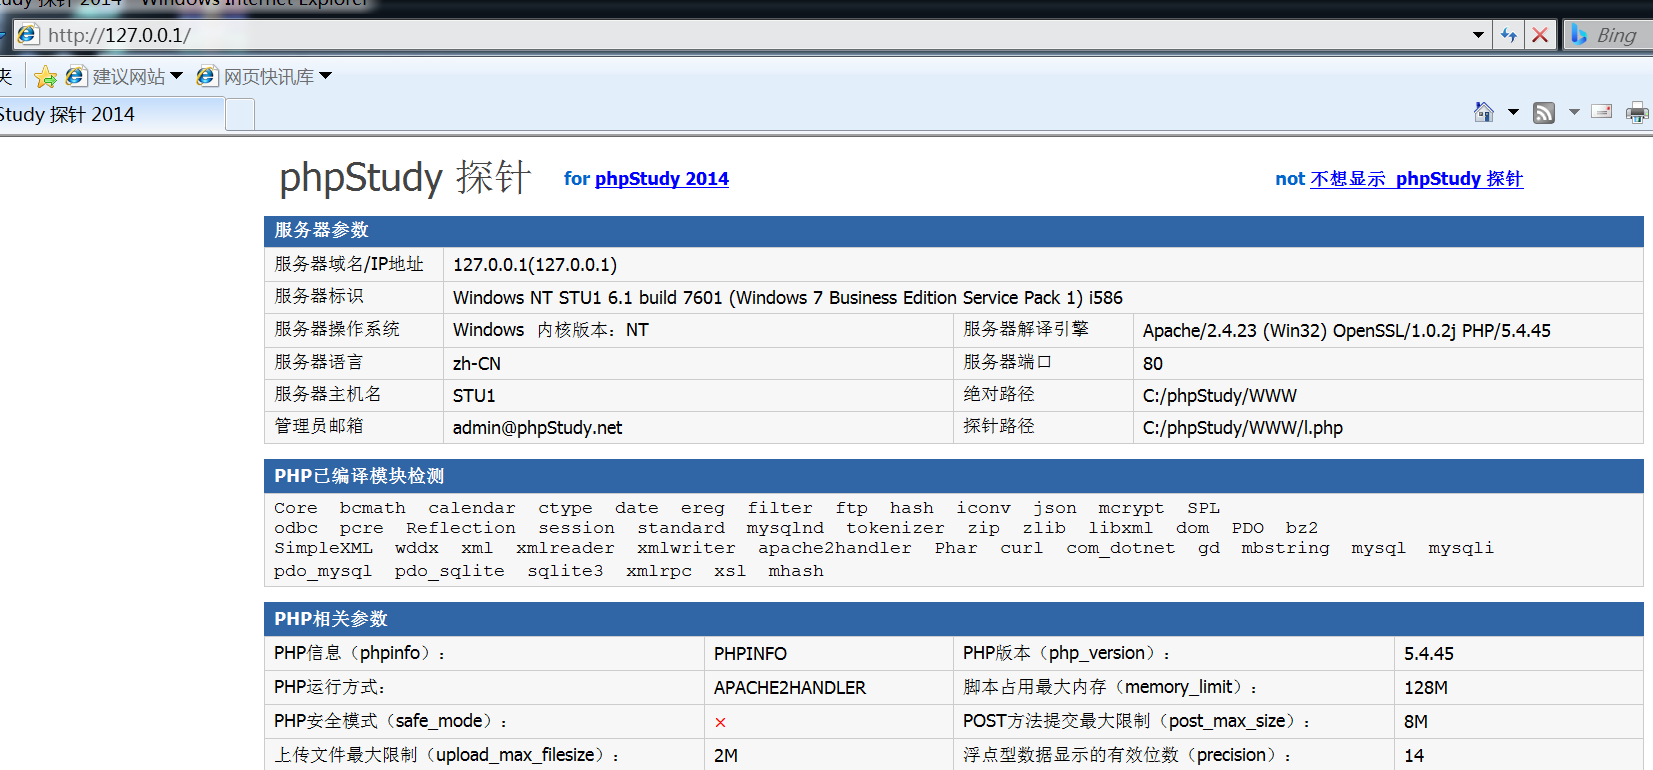This screenshot has width=1653, height=770.
Task: Expand the feeds dropdown arrow
Action: pyautogui.click(x=1574, y=112)
